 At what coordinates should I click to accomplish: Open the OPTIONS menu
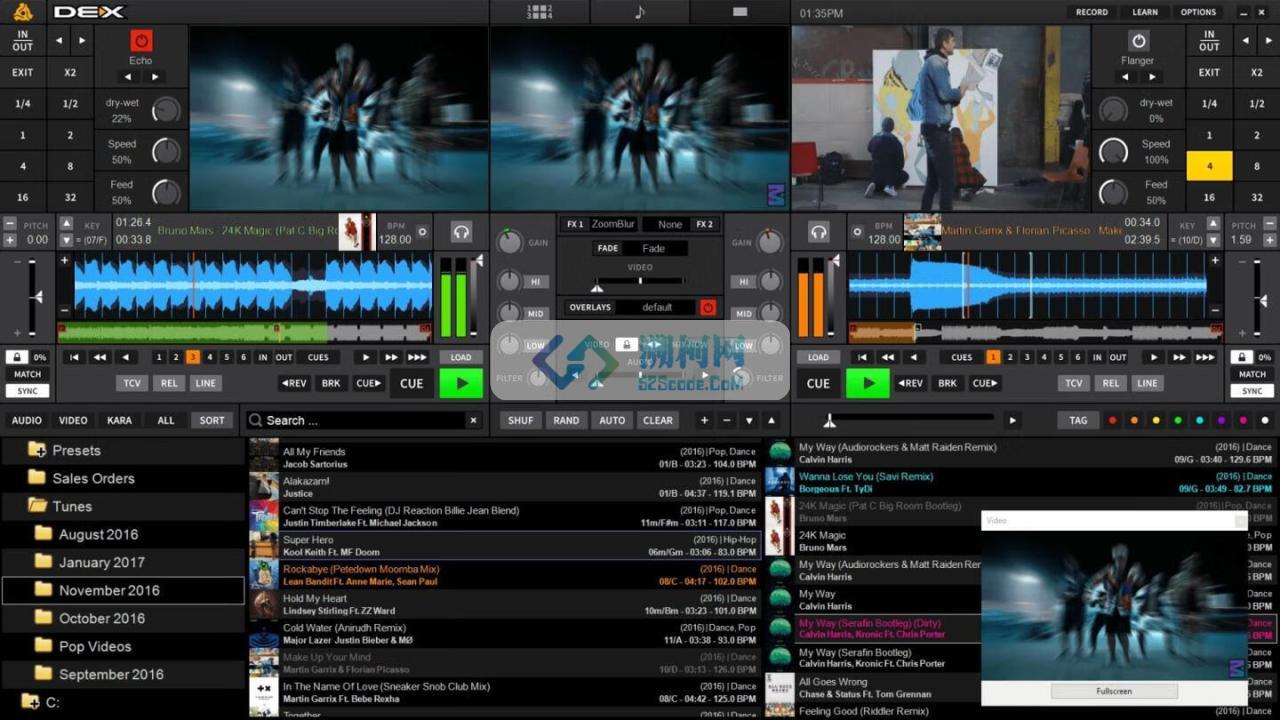tap(1198, 12)
